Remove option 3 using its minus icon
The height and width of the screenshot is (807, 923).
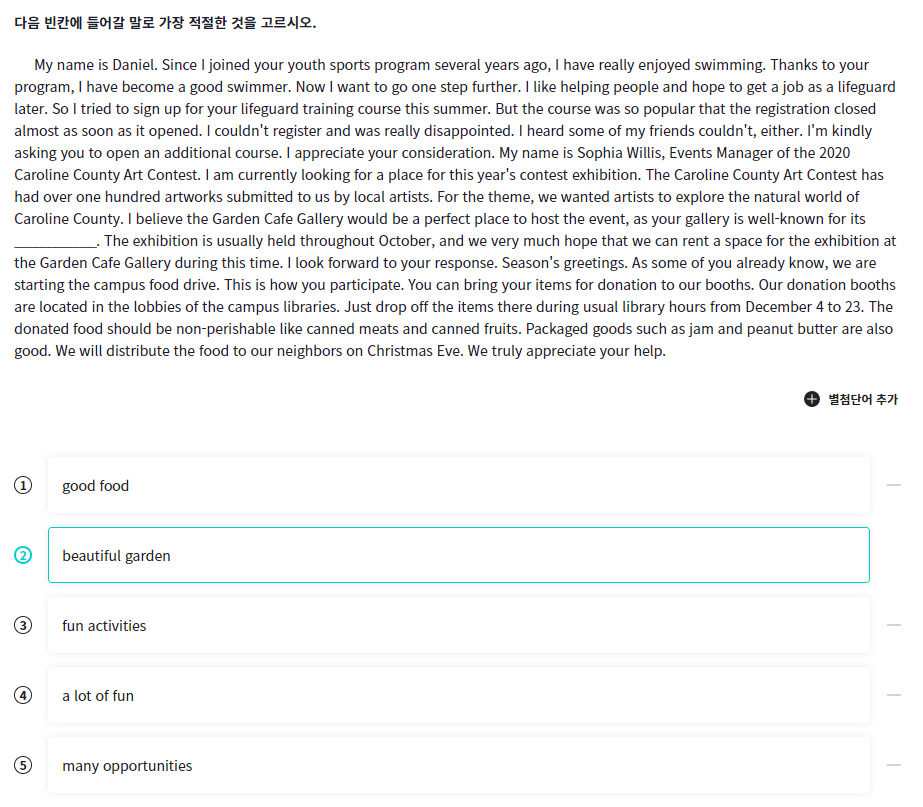[x=894, y=625]
